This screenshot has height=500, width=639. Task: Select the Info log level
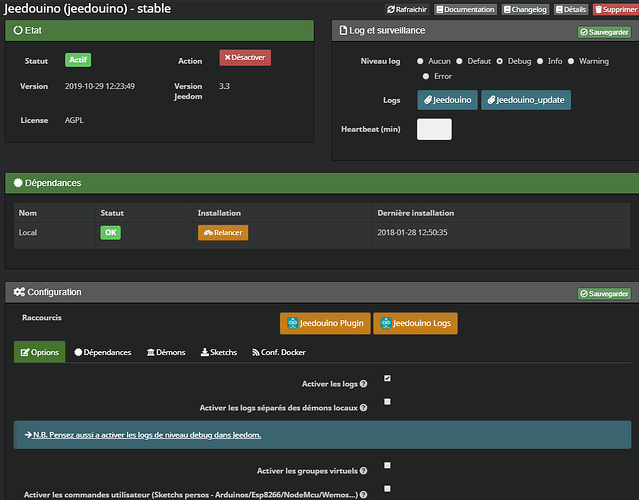[540, 61]
